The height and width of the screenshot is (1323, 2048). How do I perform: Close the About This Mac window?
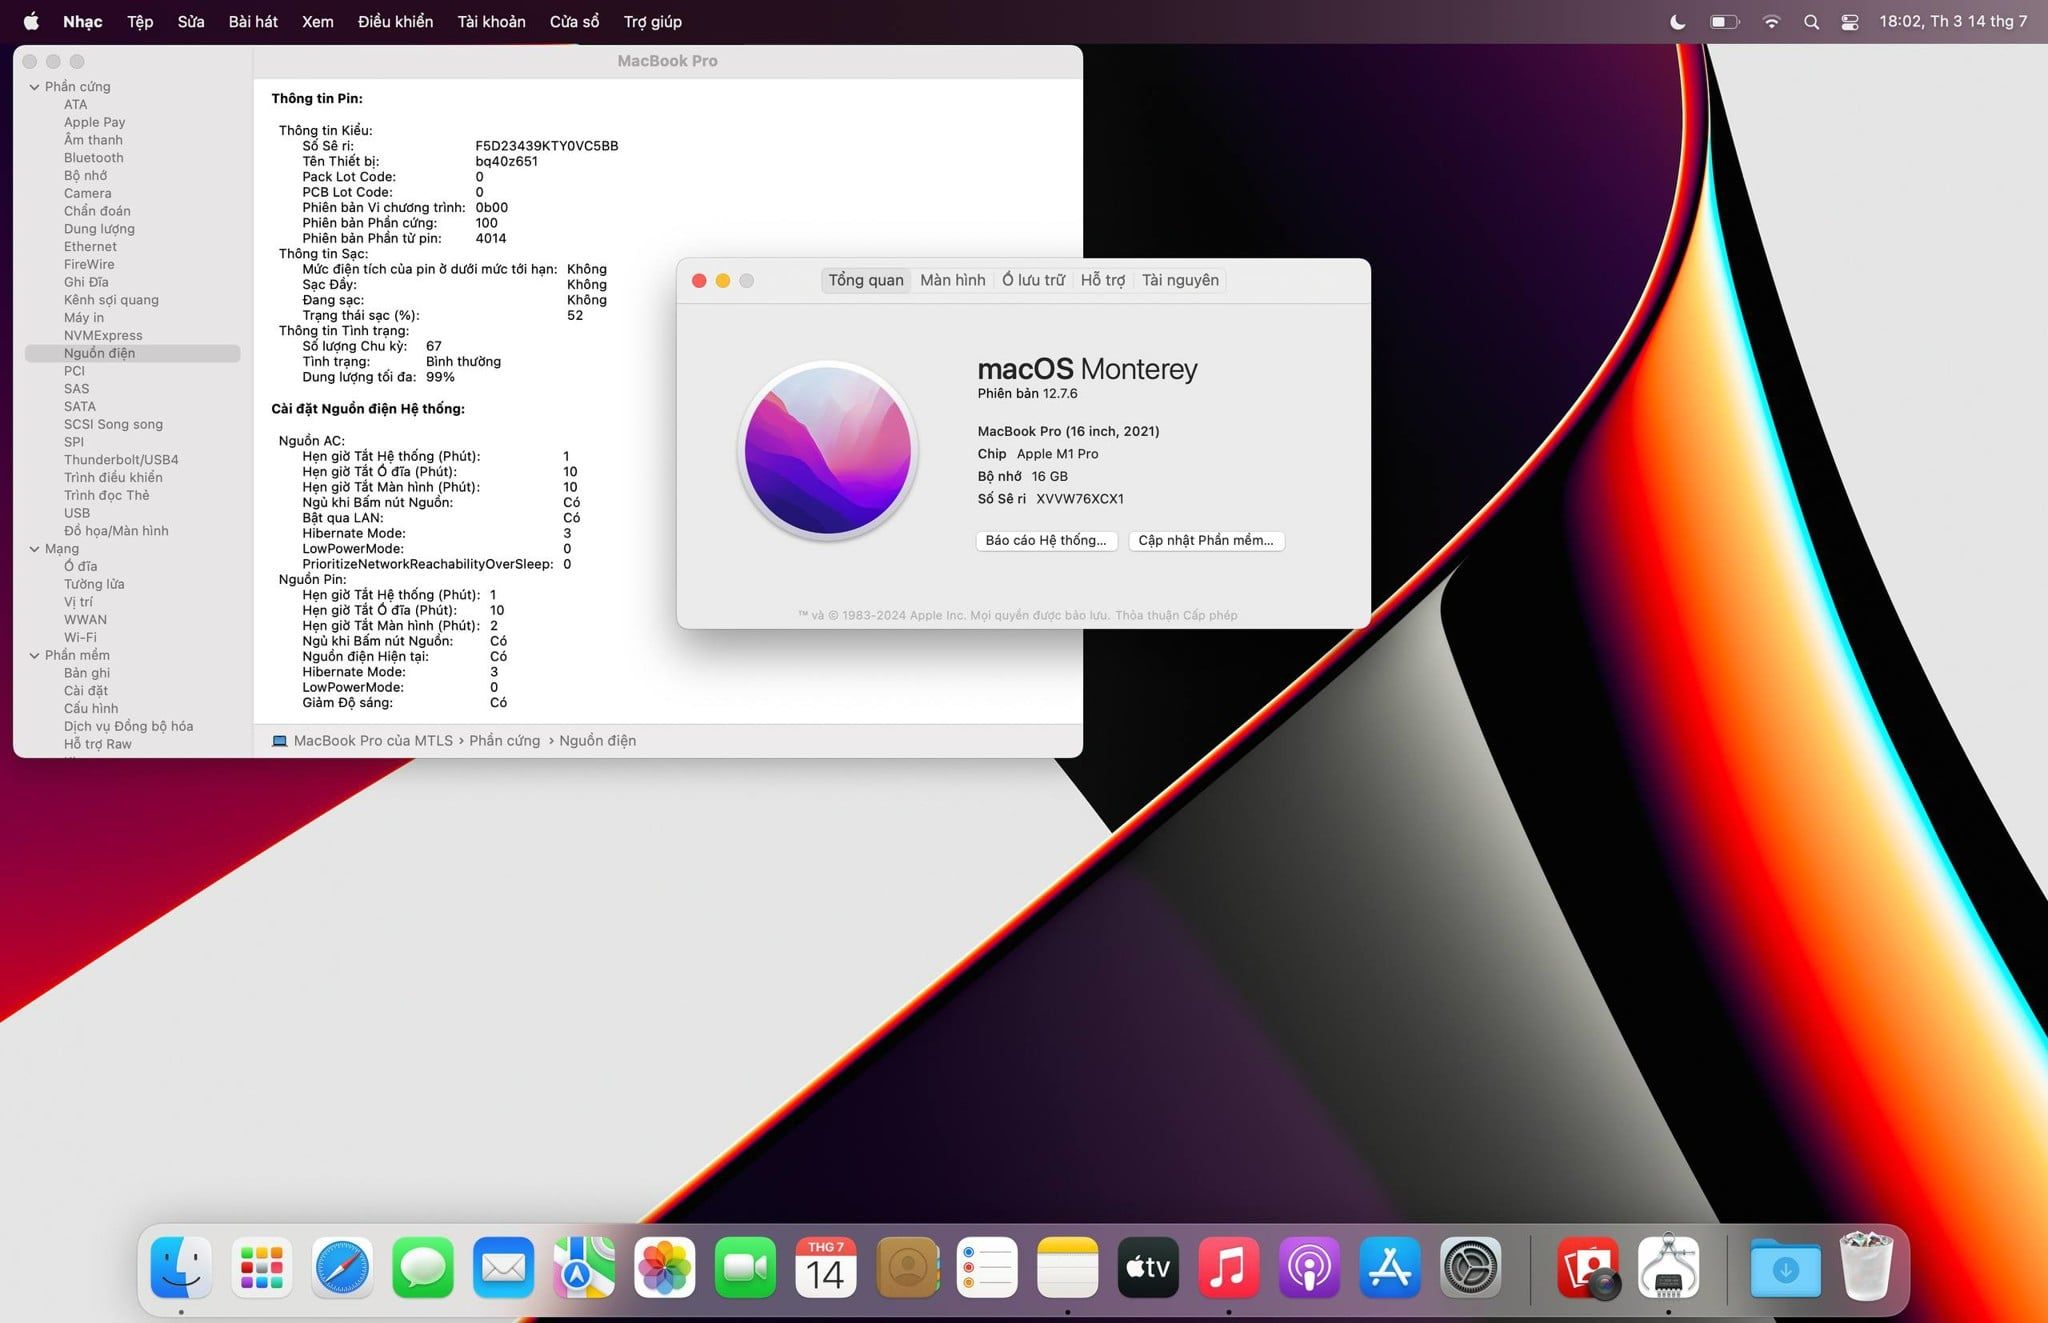pos(699,281)
